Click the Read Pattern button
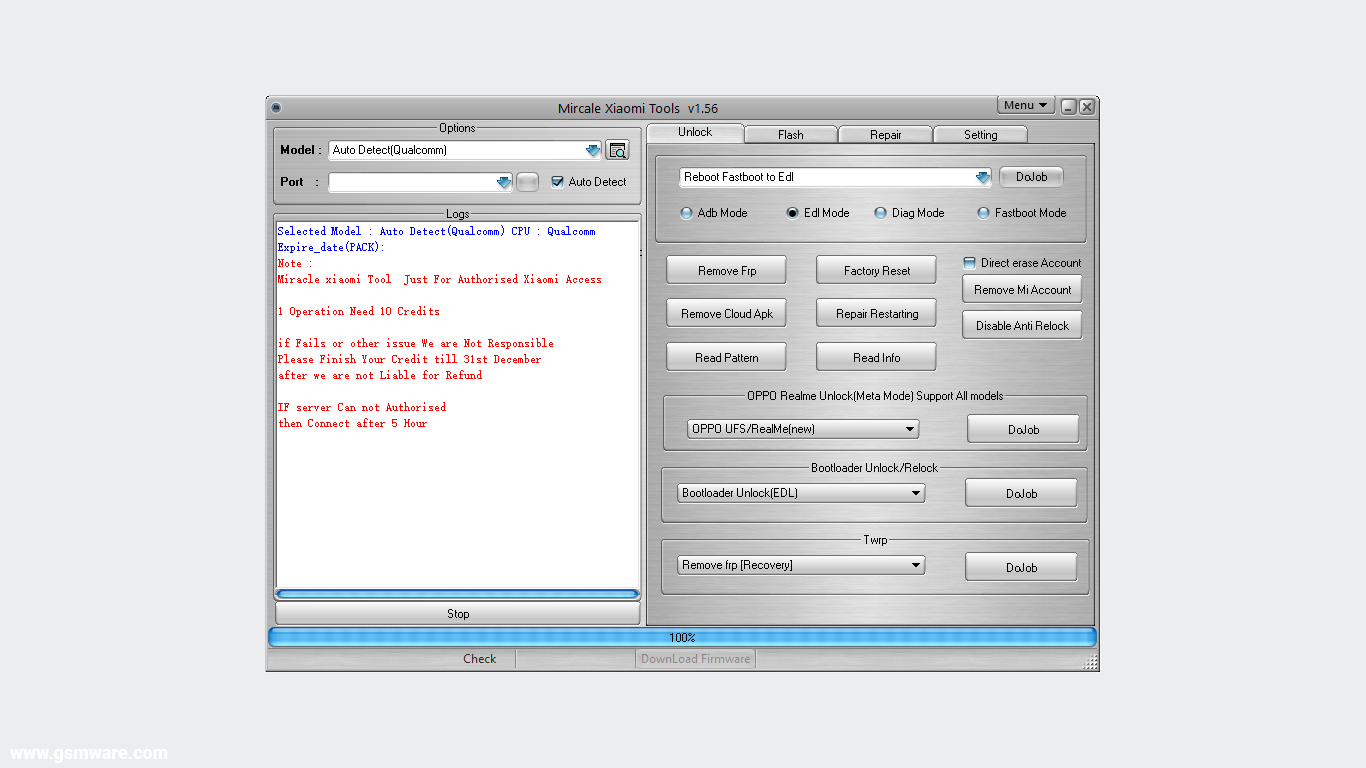 [x=727, y=358]
